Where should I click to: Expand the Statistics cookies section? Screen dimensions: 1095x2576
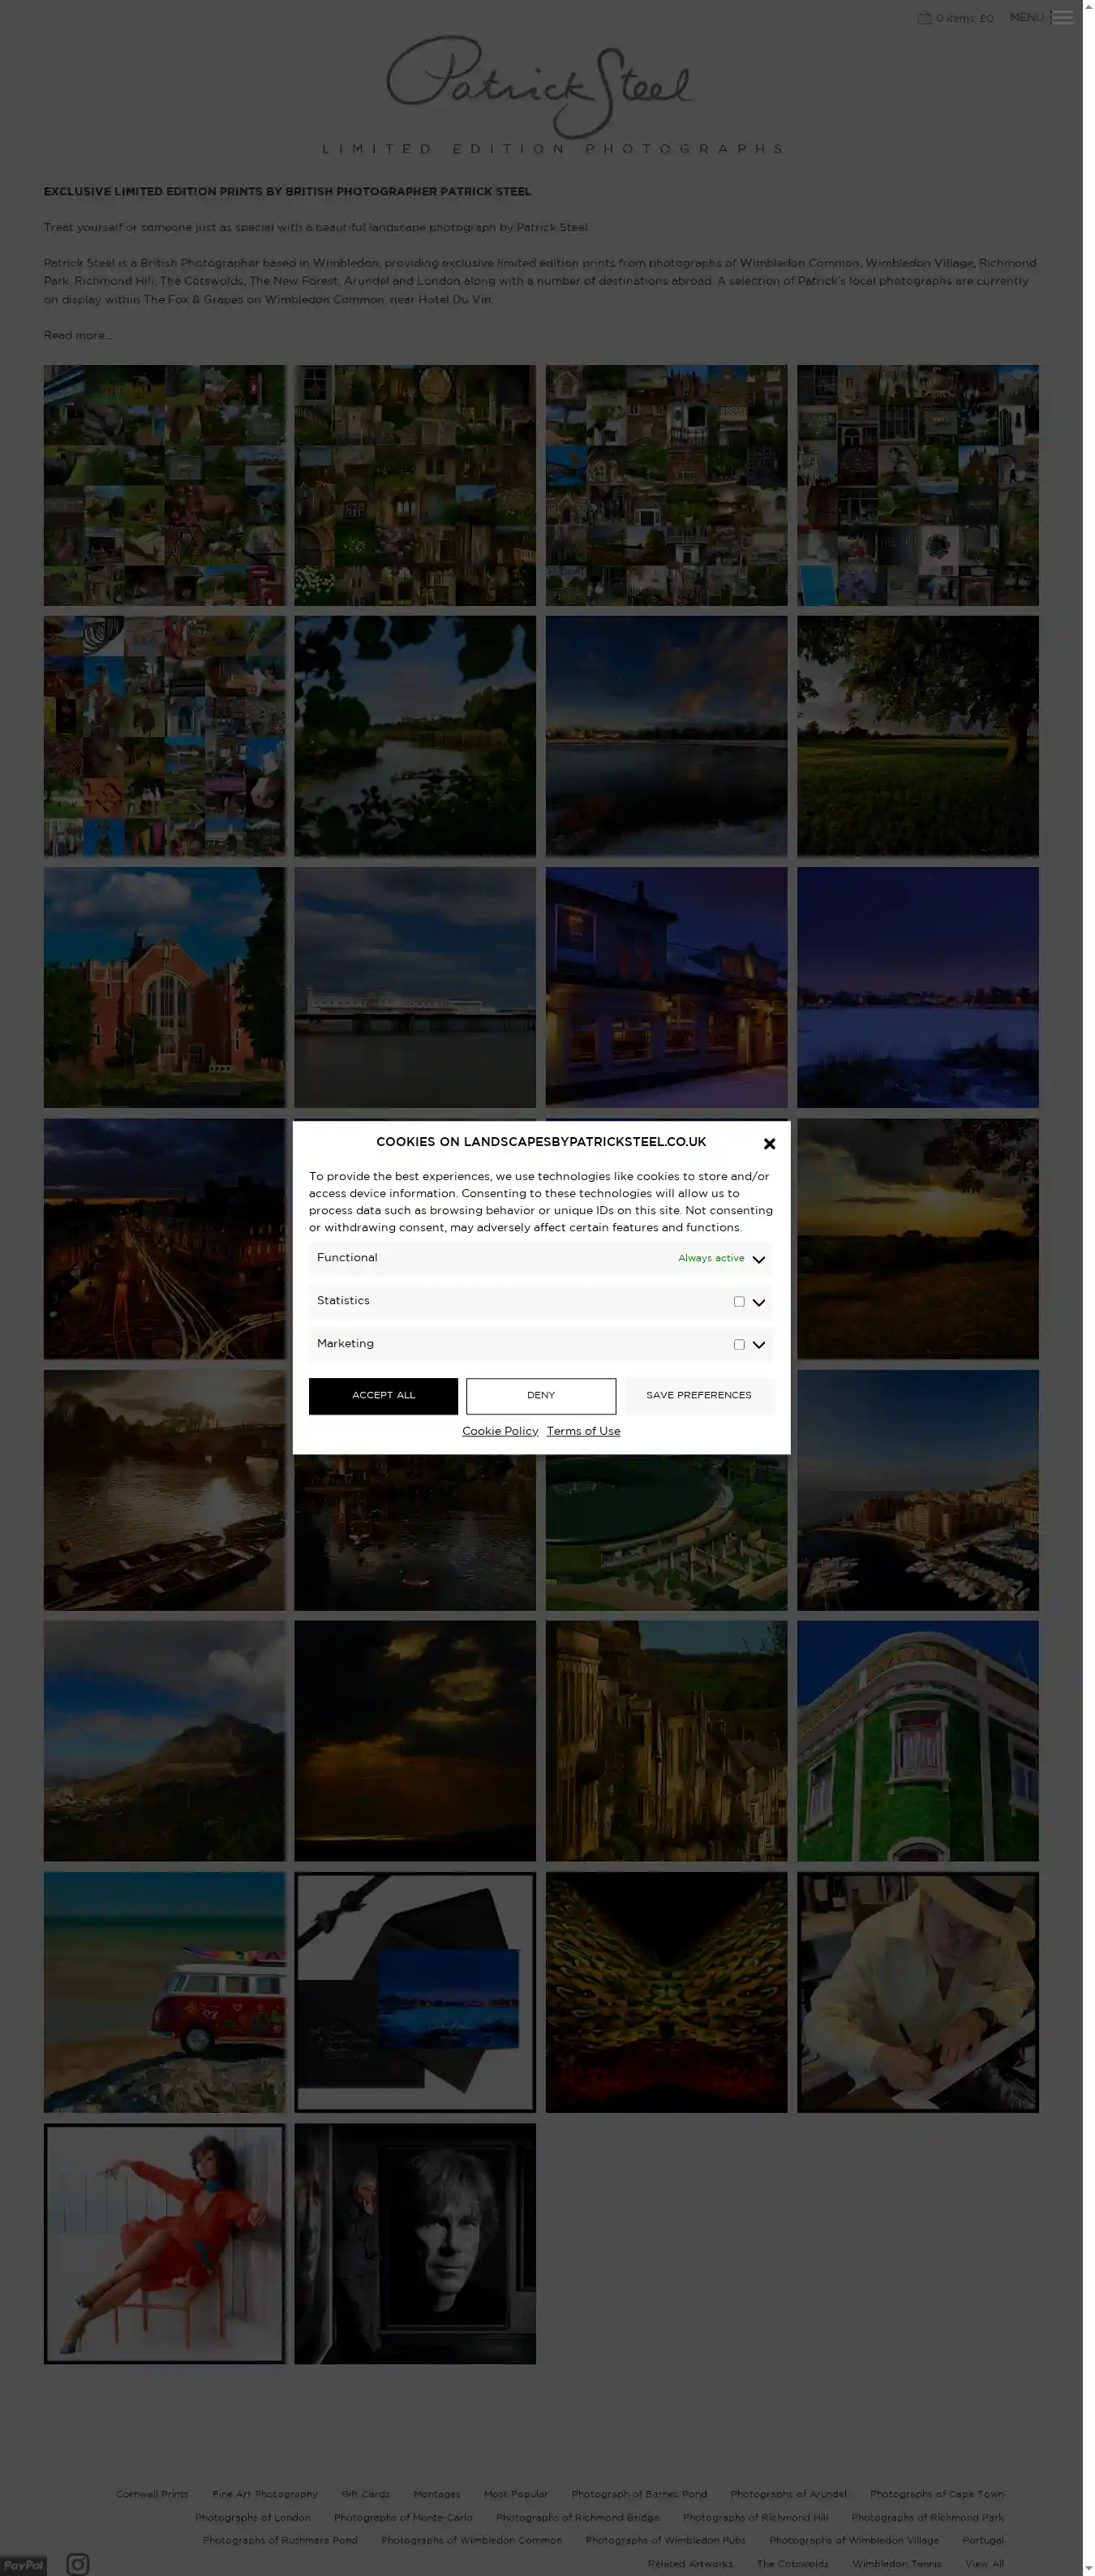[759, 1303]
